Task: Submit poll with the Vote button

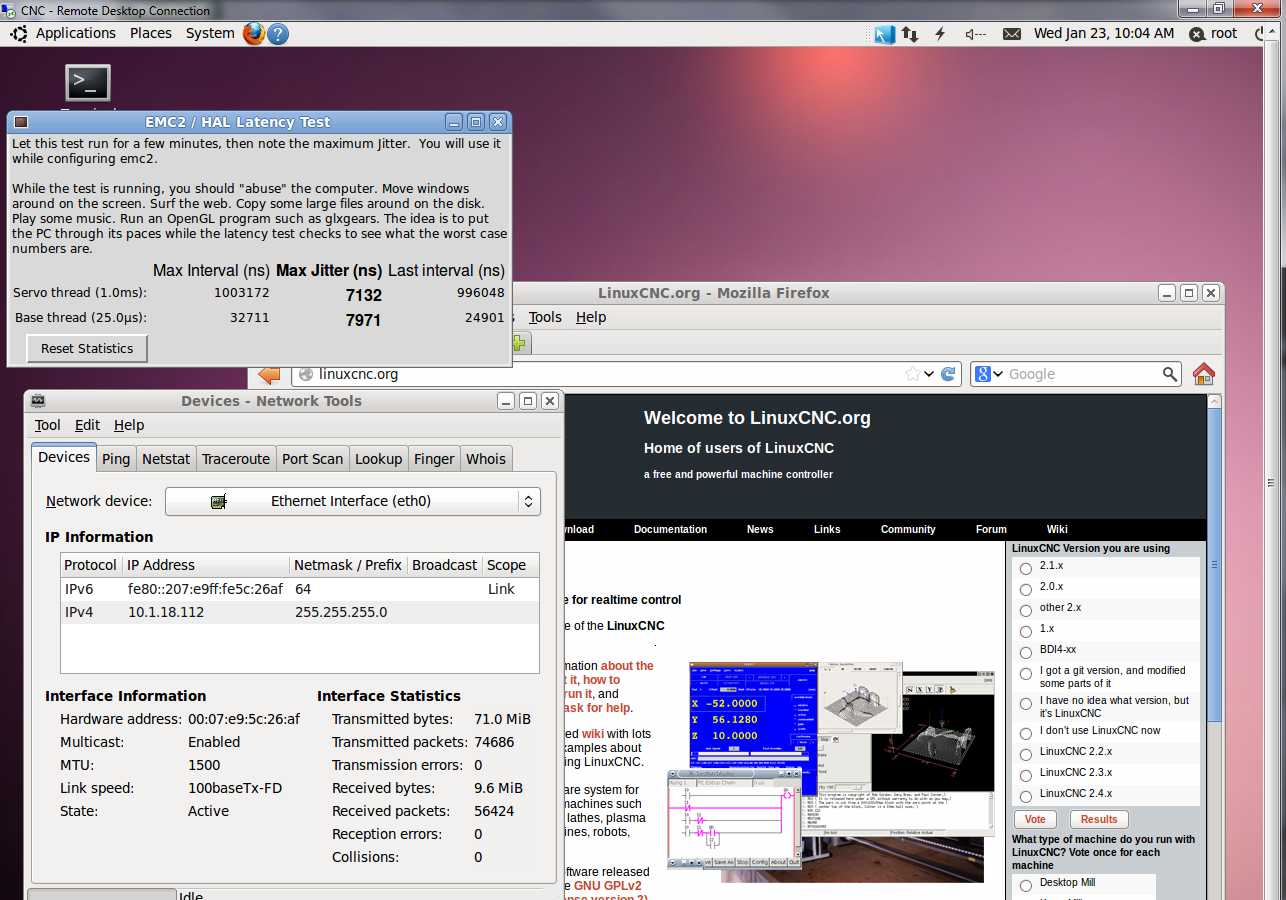Action: [x=1035, y=819]
